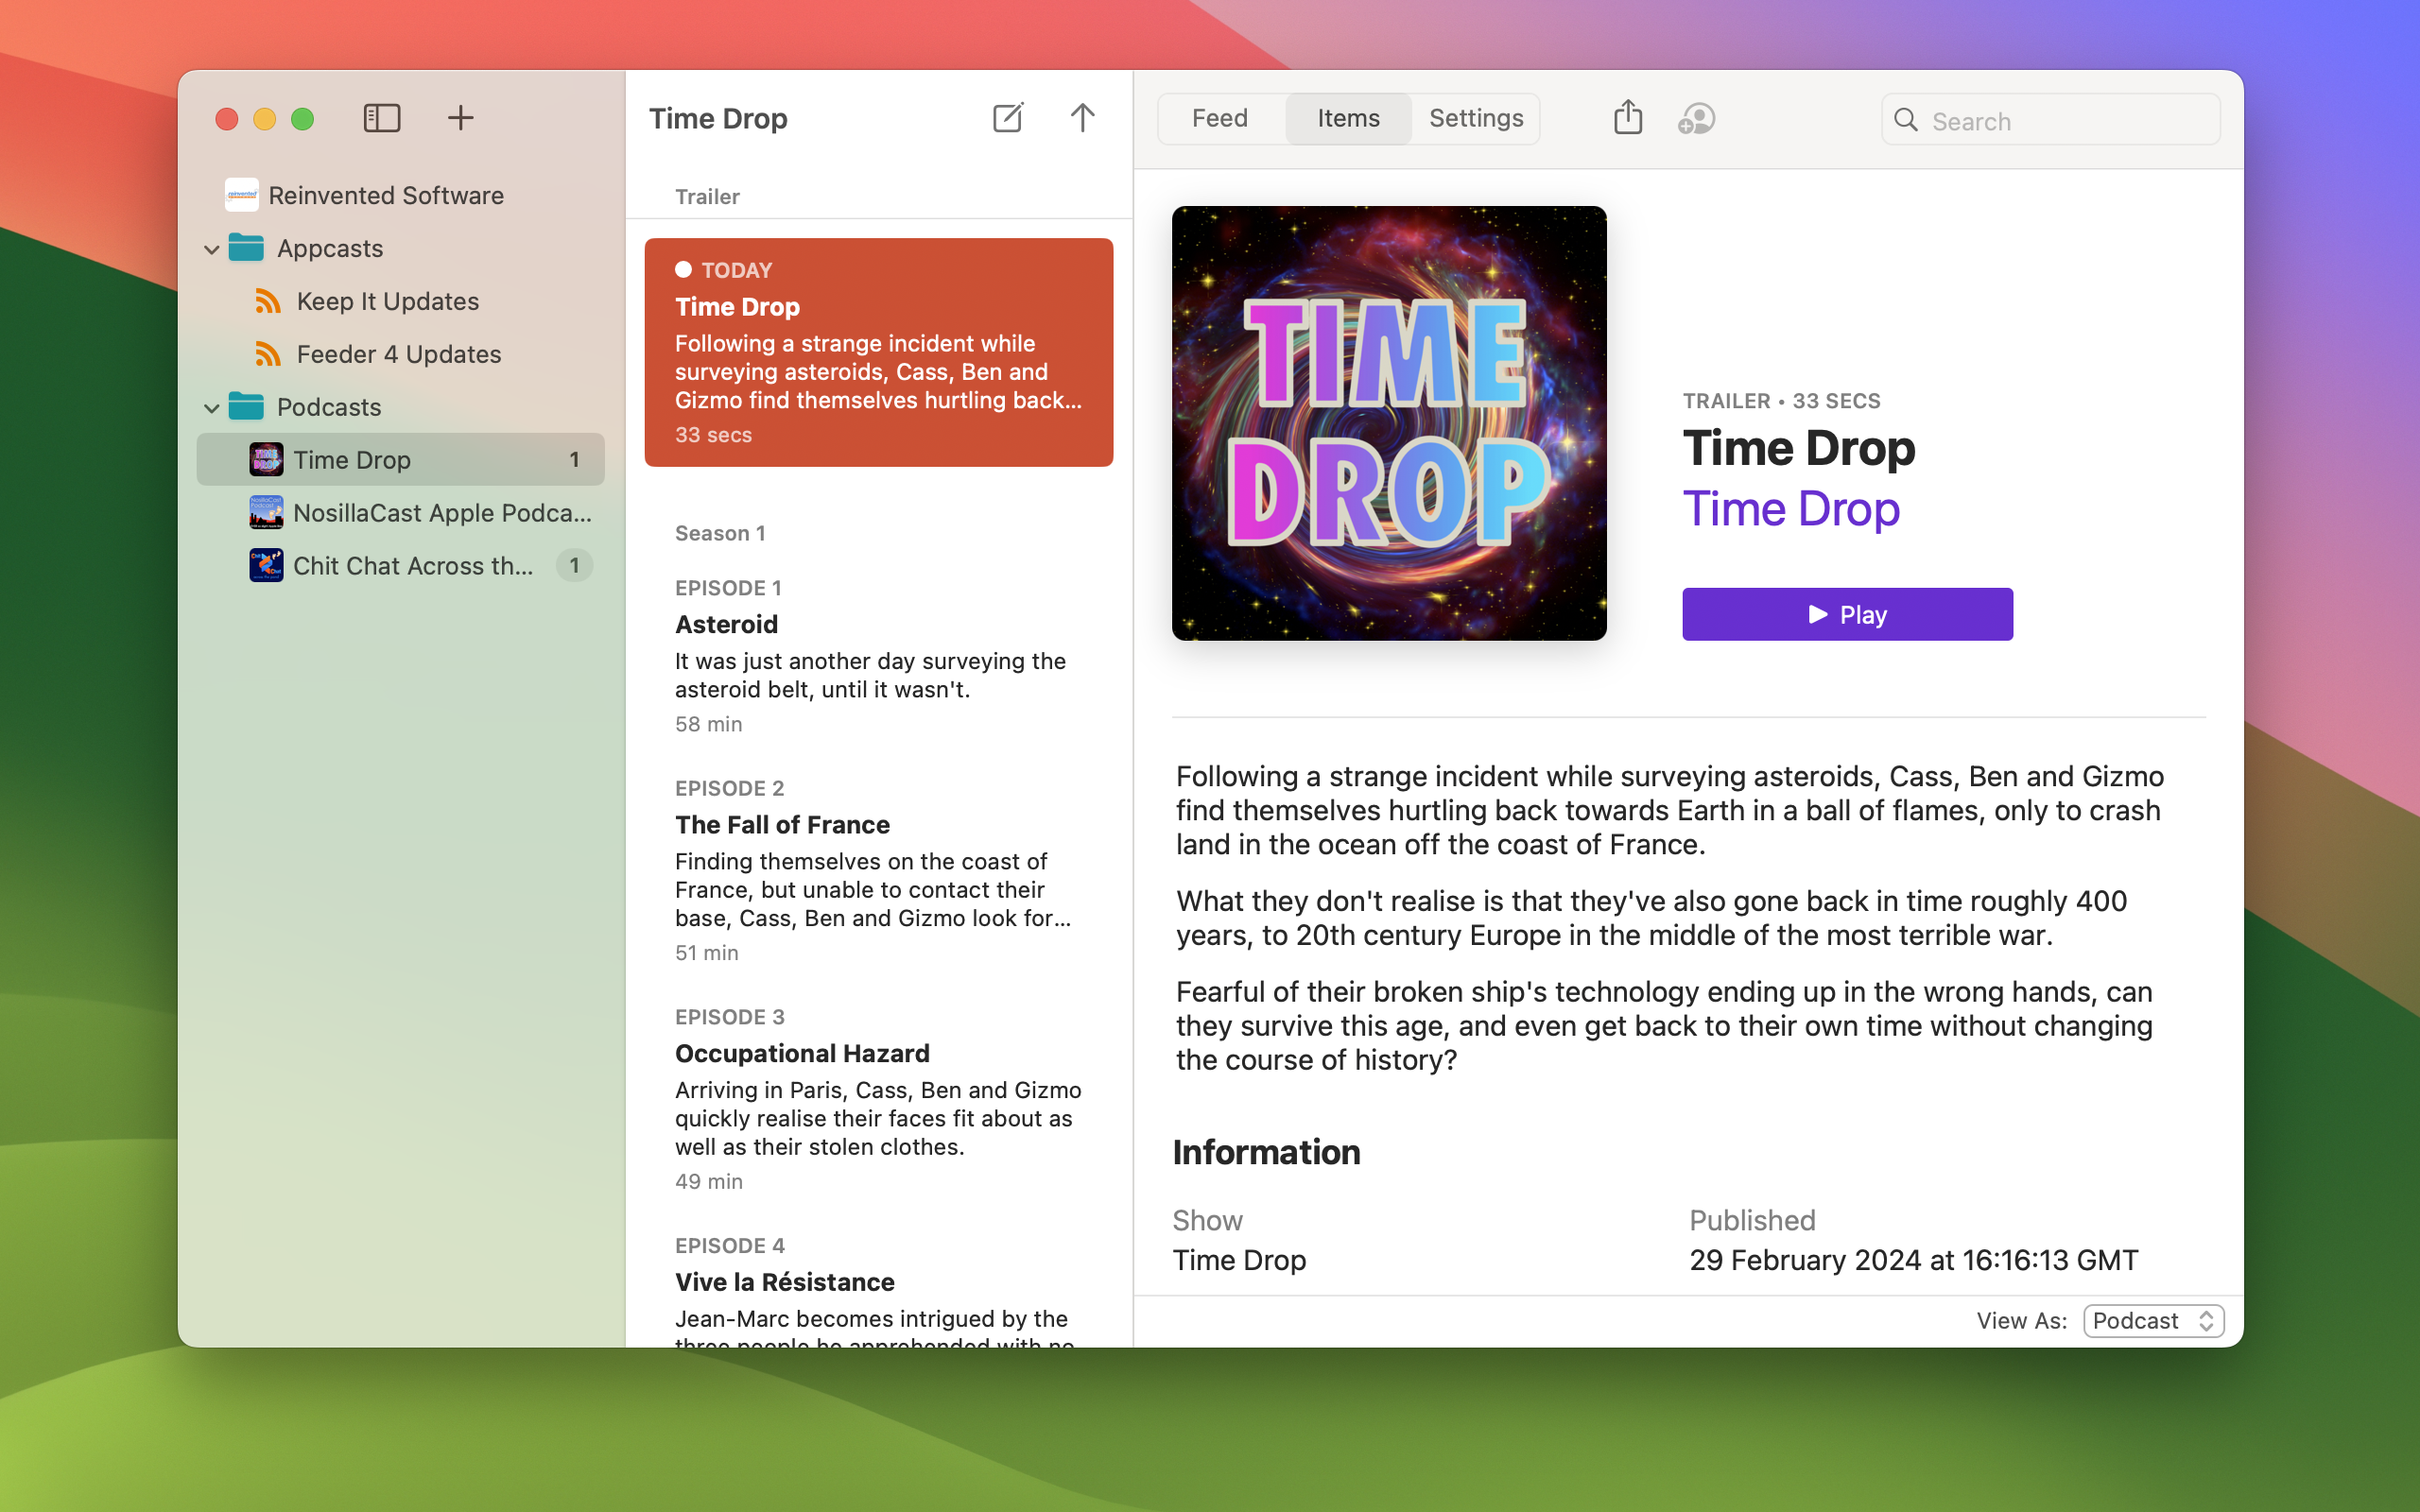2420x1512 pixels.
Task: Click the Time Drop unread badge 1
Action: (x=574, y=459)
